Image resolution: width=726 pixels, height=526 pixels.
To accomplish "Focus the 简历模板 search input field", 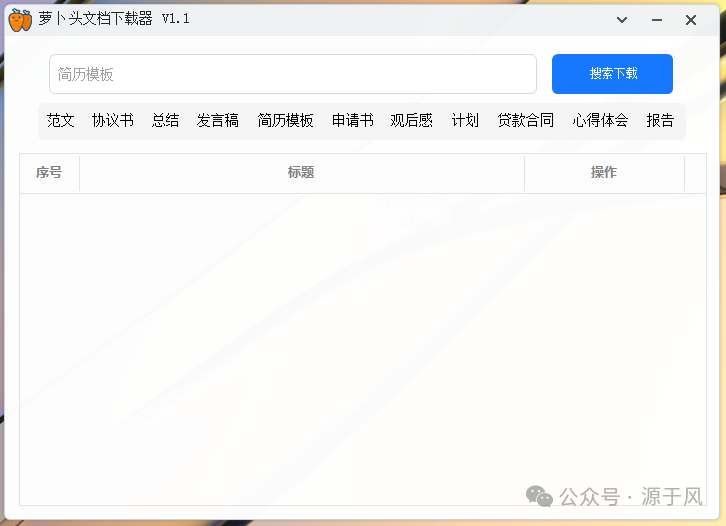I will pos(293,74).
